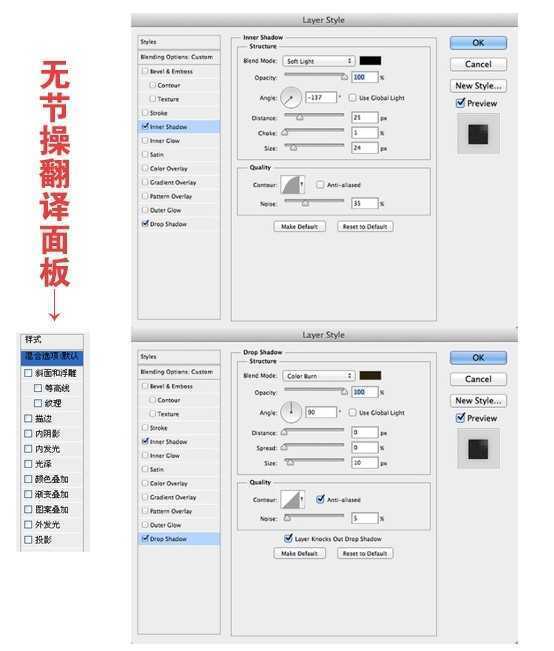Click Cancel in the Inner Shadow dialog
This screenshot has width=554, height=651.
478,64
